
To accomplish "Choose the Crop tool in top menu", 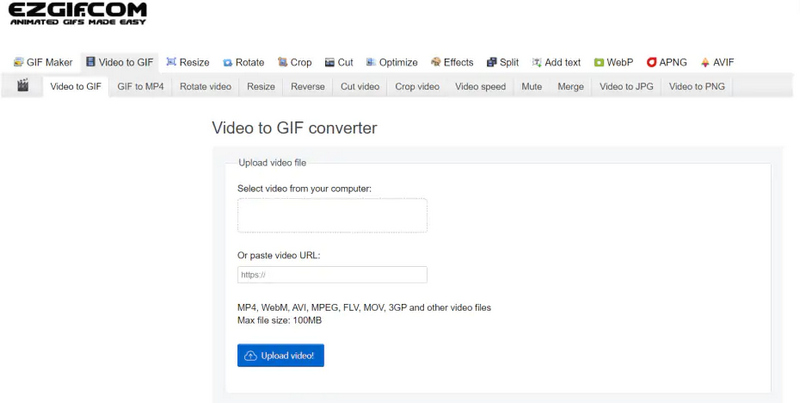I will (294, 62).
